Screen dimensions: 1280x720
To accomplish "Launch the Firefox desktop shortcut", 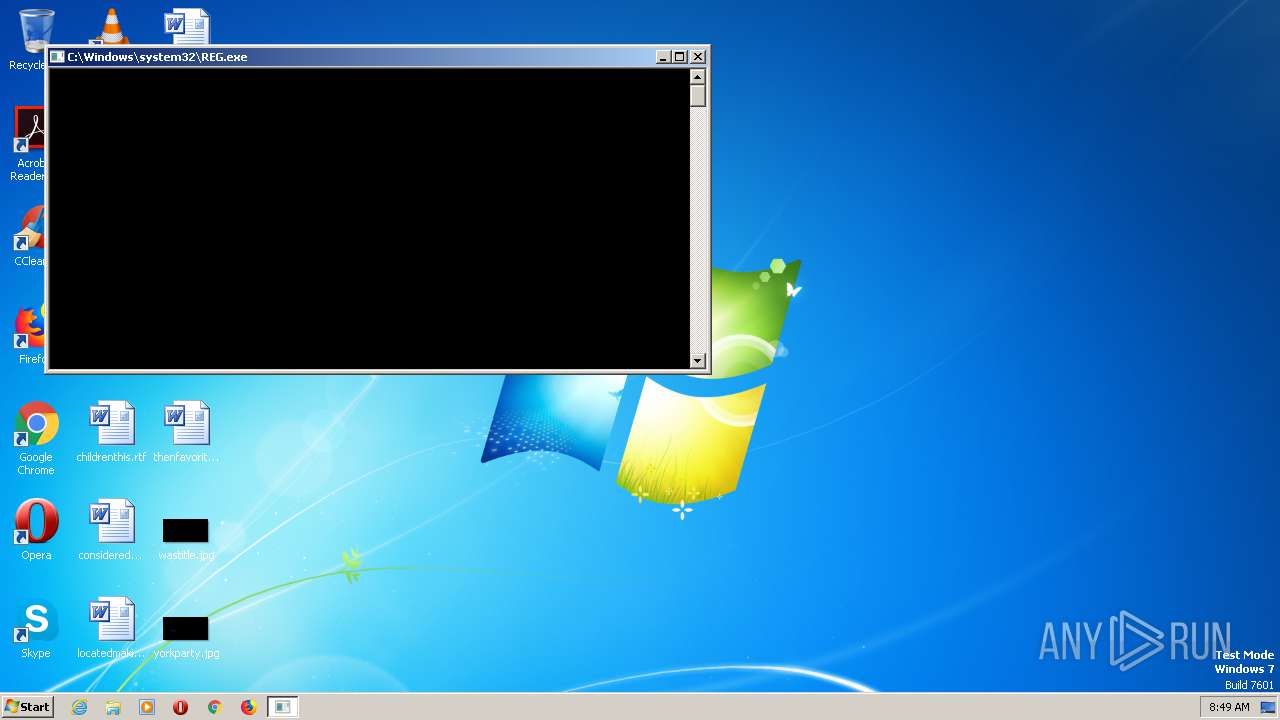I will click(30, 335).
